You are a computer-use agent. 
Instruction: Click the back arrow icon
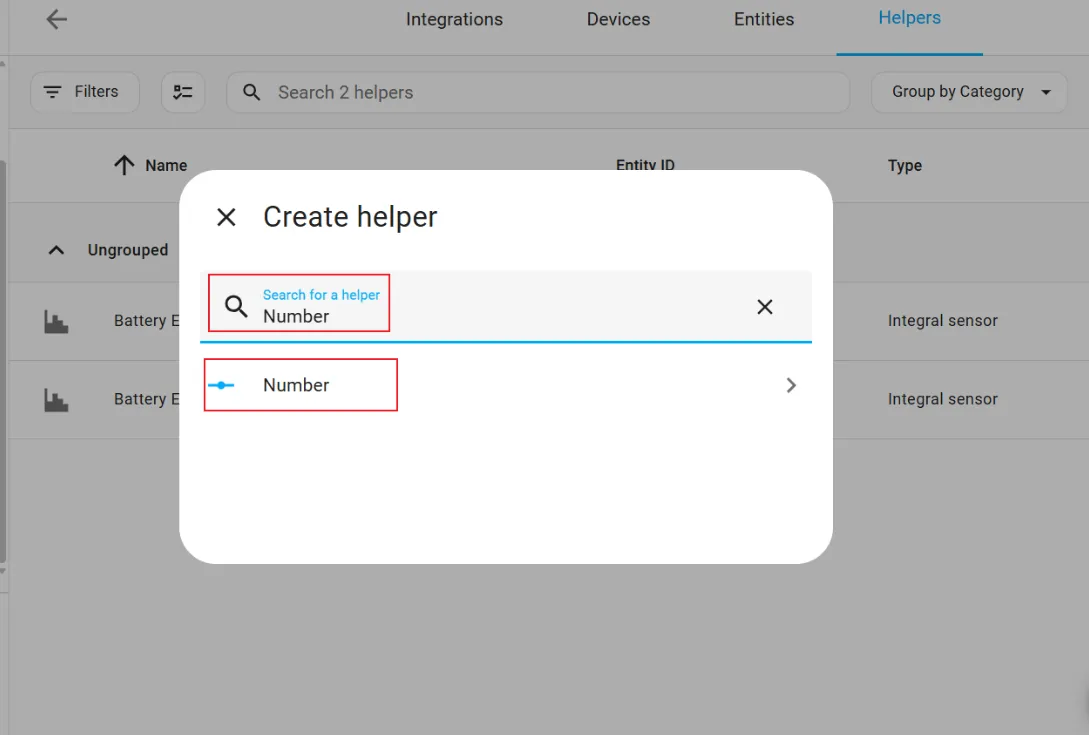click(x=57, y=19)
